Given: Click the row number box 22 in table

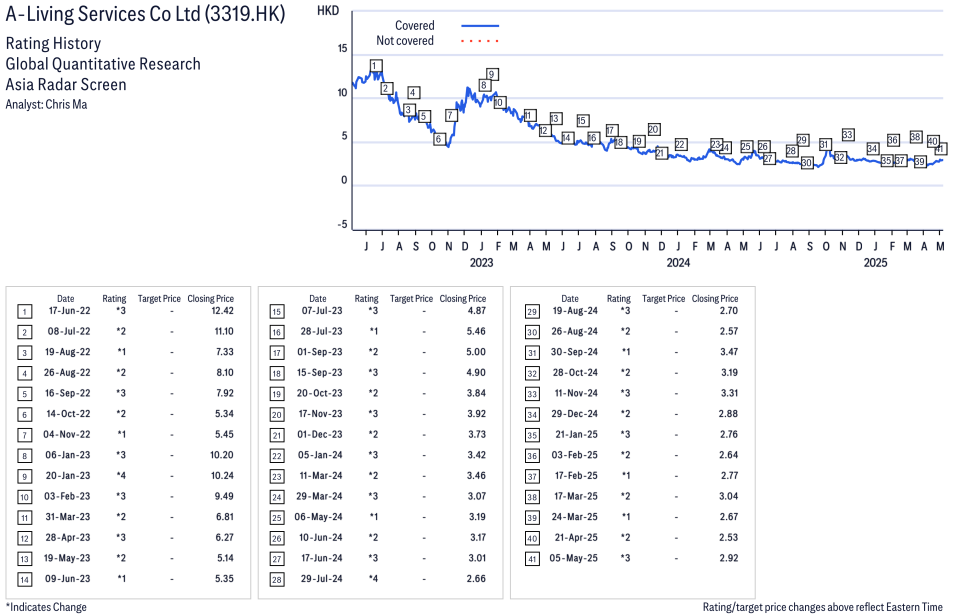Looking at the screenshot, I should (x=277, y=456).
